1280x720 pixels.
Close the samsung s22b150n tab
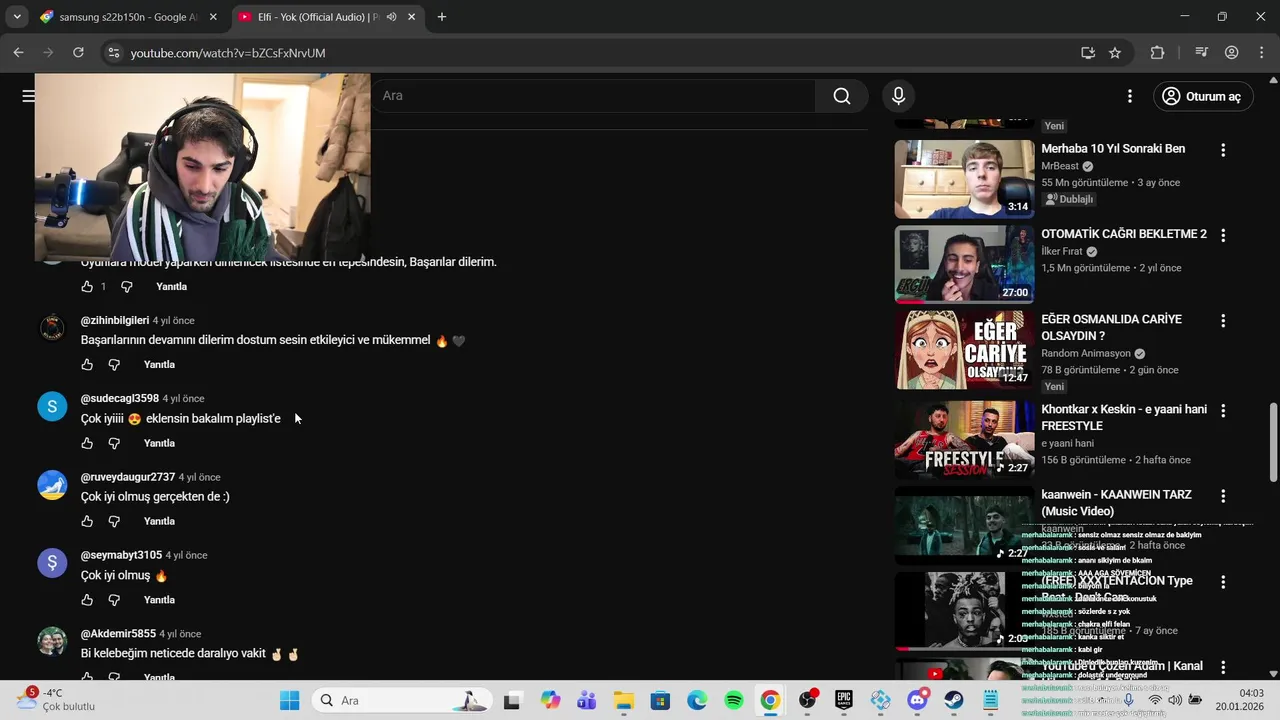(x=213, y=17)
